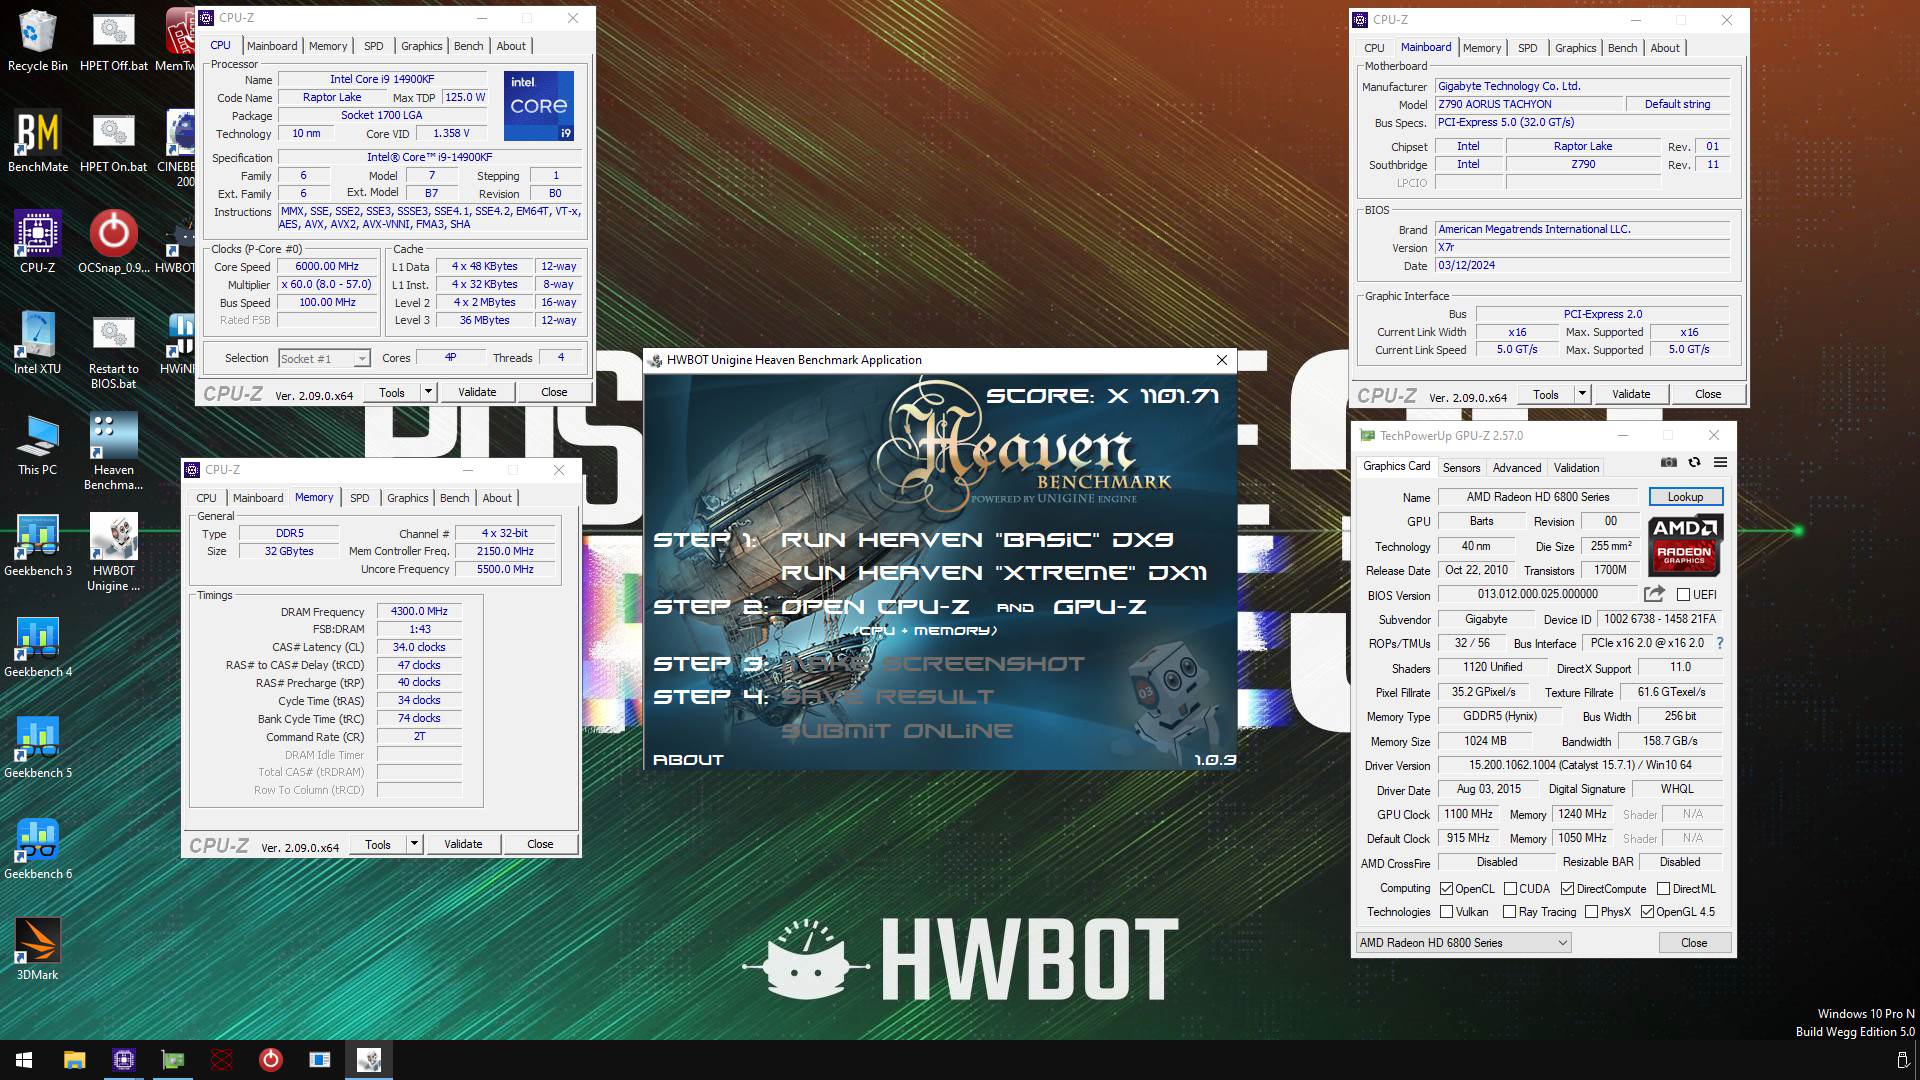Click Run Heaven Xtreme DX11
Viewport: 1920px width, 1080px height.
[x=994, y=573]
